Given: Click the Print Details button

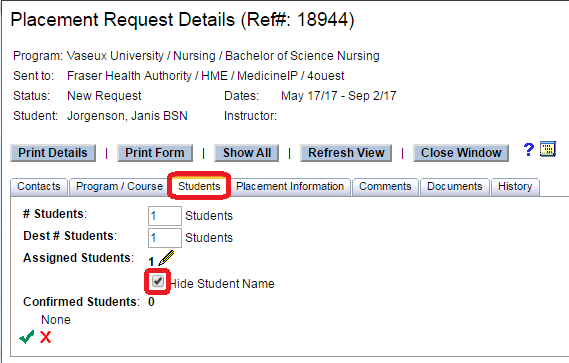Looking at the screenshot, I should [53, 153].
